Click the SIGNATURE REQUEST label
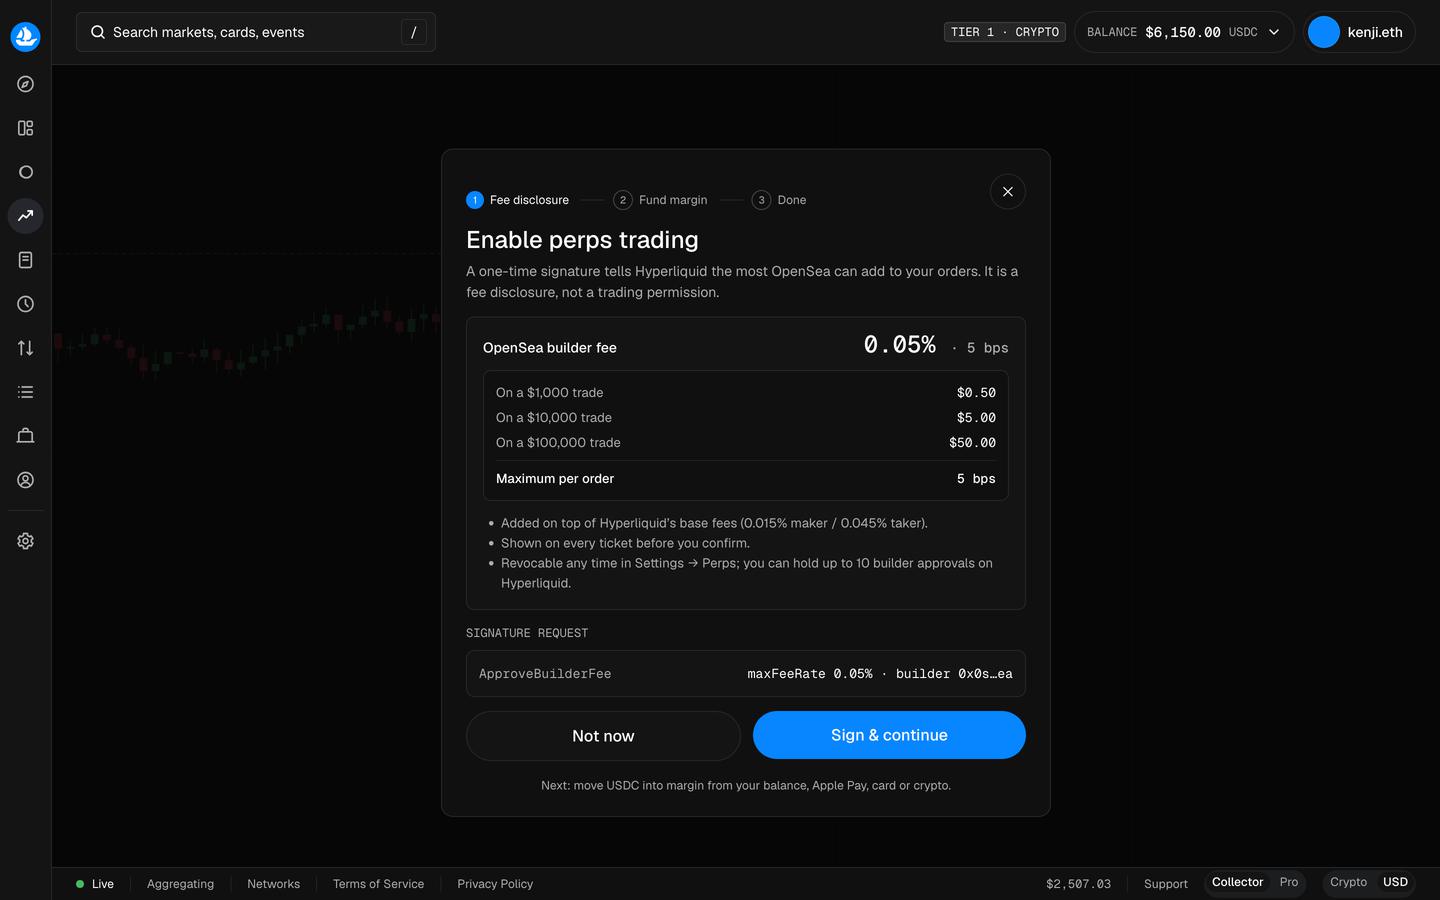This screenshot has width=1440, height=900. (527, 633)
